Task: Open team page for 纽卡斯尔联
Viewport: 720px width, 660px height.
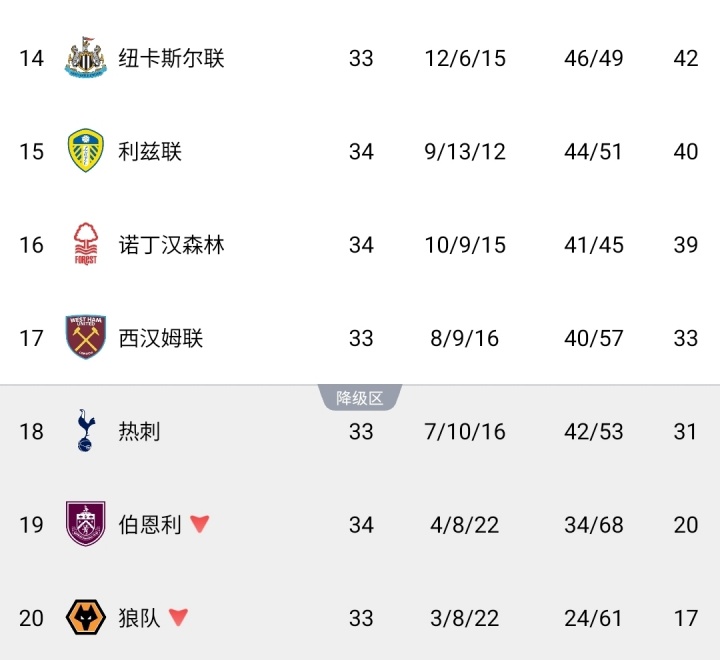Action: pyautogui.click(x=171, y=58)
